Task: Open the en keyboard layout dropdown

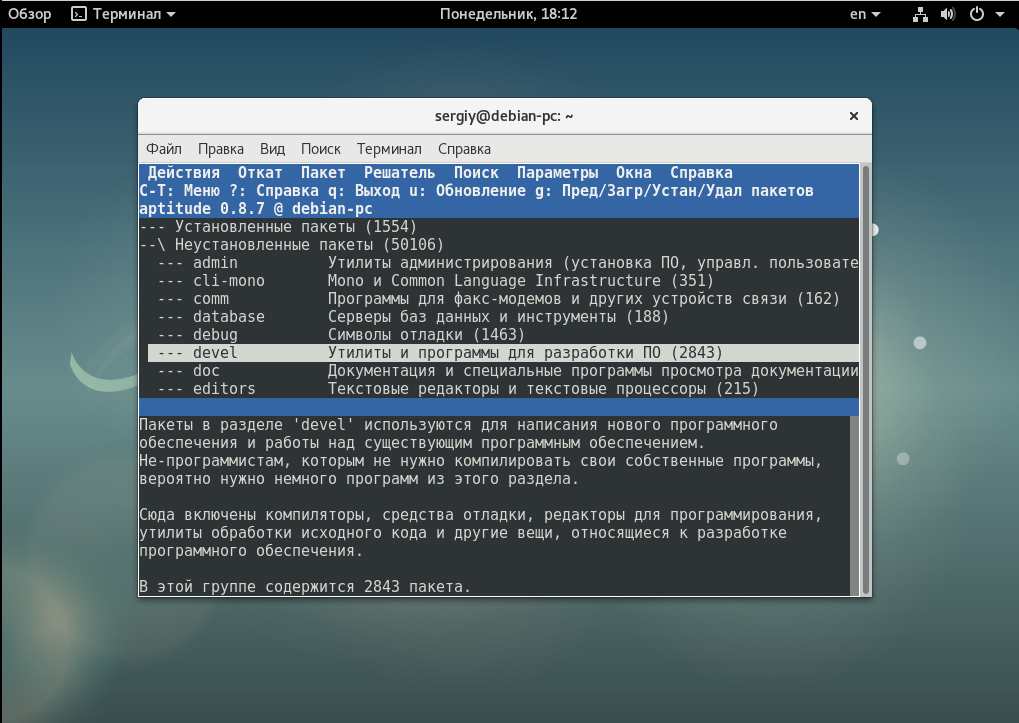Action: (x=865, y=14)
